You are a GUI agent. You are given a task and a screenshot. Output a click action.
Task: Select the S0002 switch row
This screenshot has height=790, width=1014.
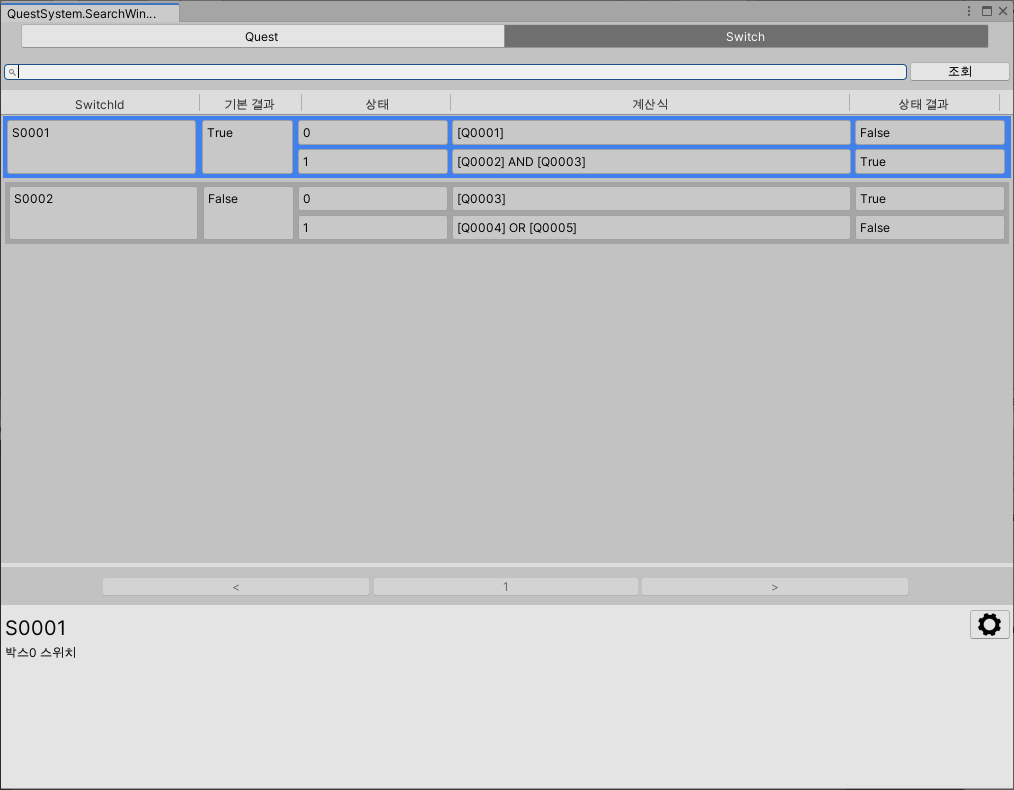[102, 213]
